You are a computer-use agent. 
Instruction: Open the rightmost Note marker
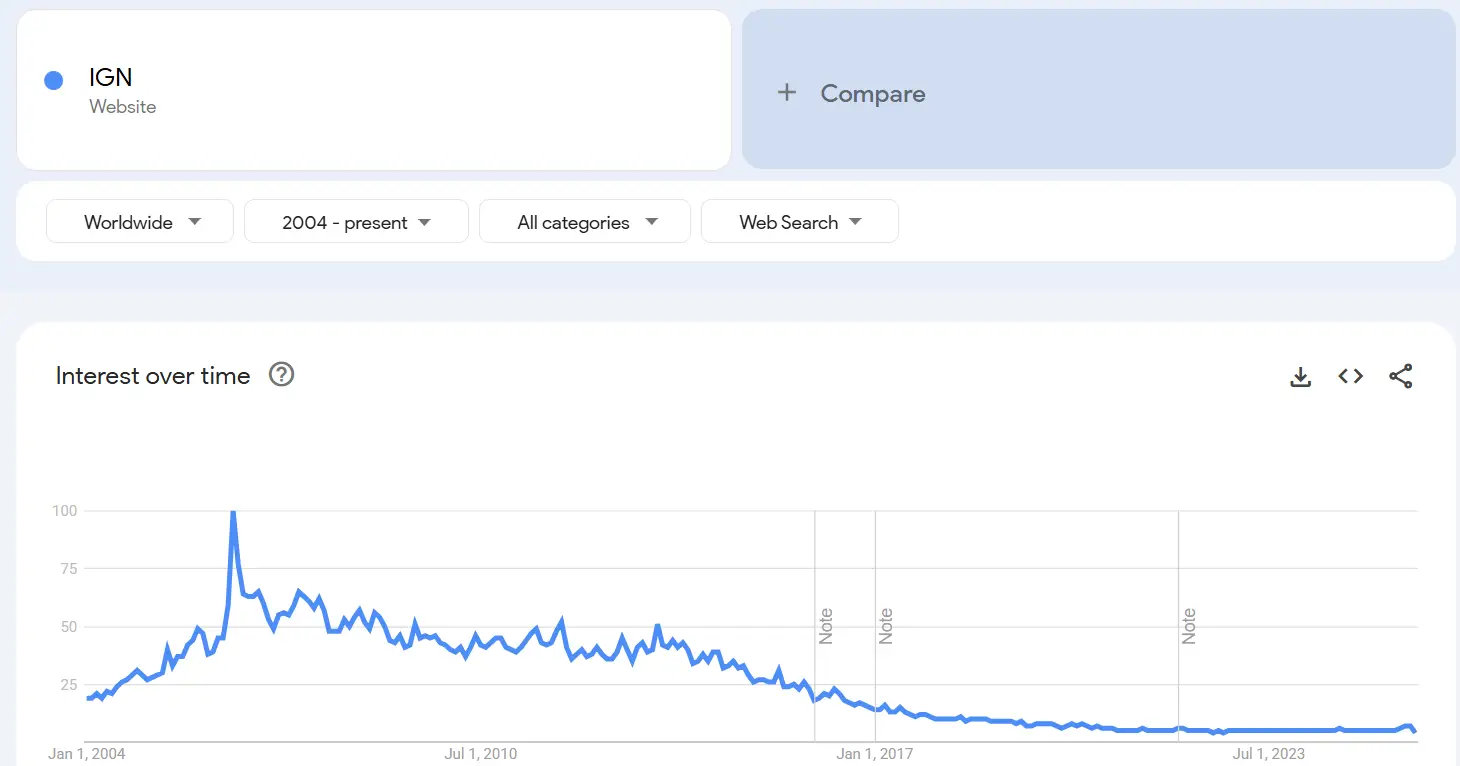pyautogui.click(x=1189, y=626)
